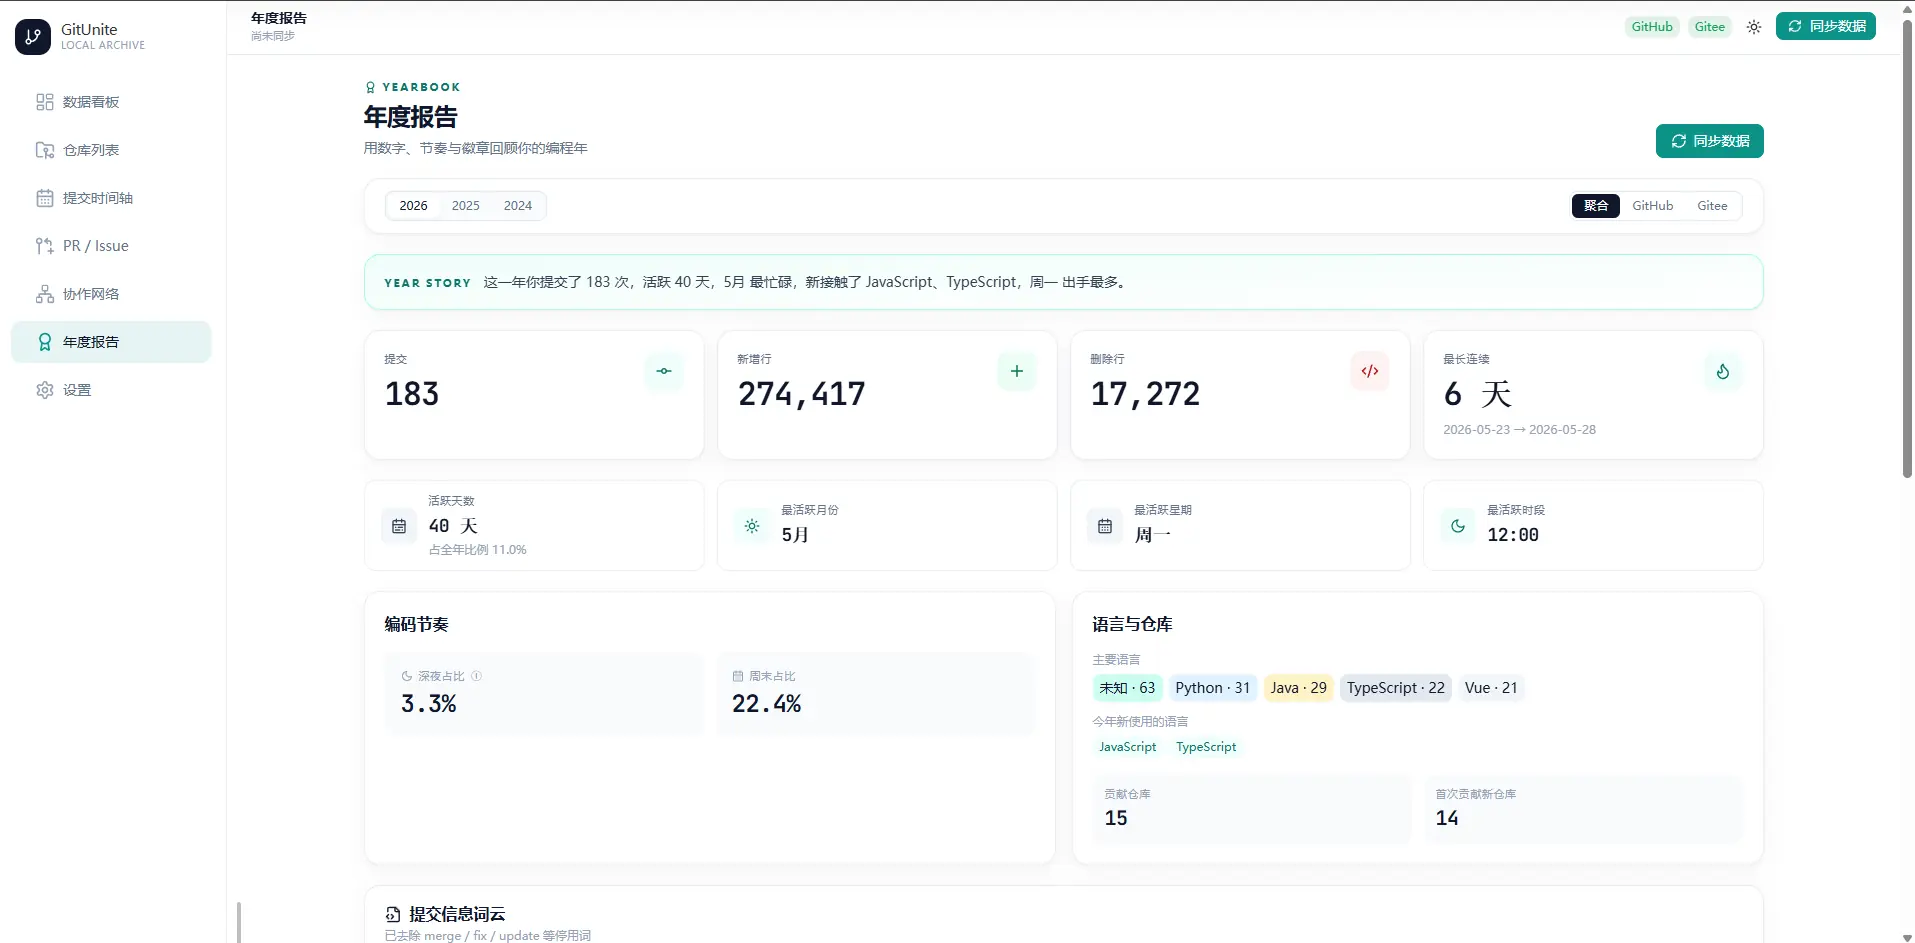The height and width of the screenshot is (943, 1915).
Task: Switch to the 2025 year tab
Action: (x=465, y=206)
